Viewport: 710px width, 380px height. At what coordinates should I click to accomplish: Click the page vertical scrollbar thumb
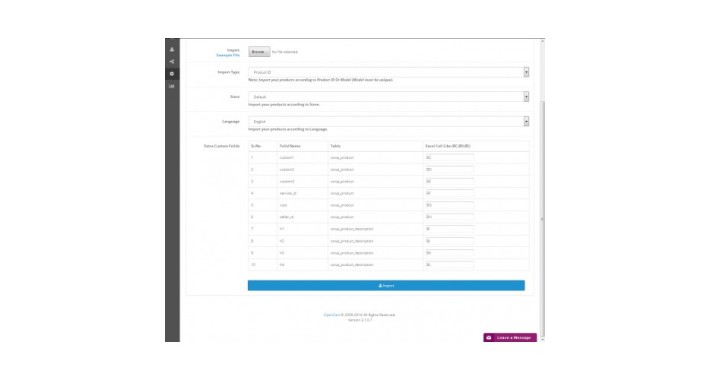pos(542,218)
